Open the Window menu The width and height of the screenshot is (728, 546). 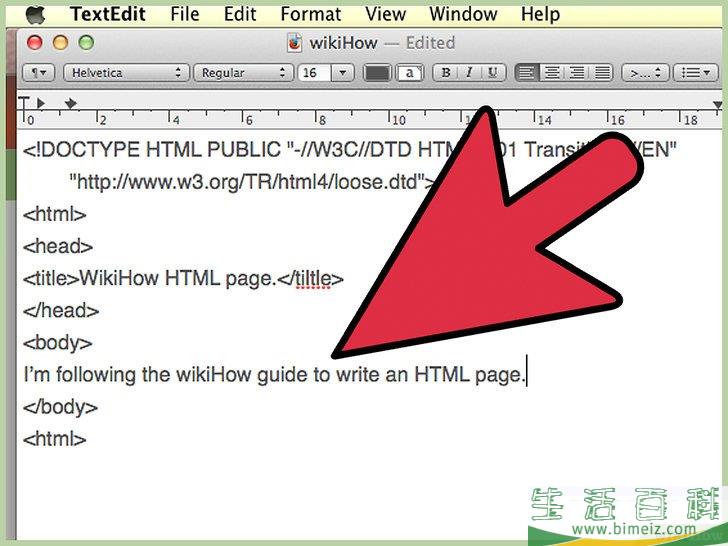coord(463,14)
